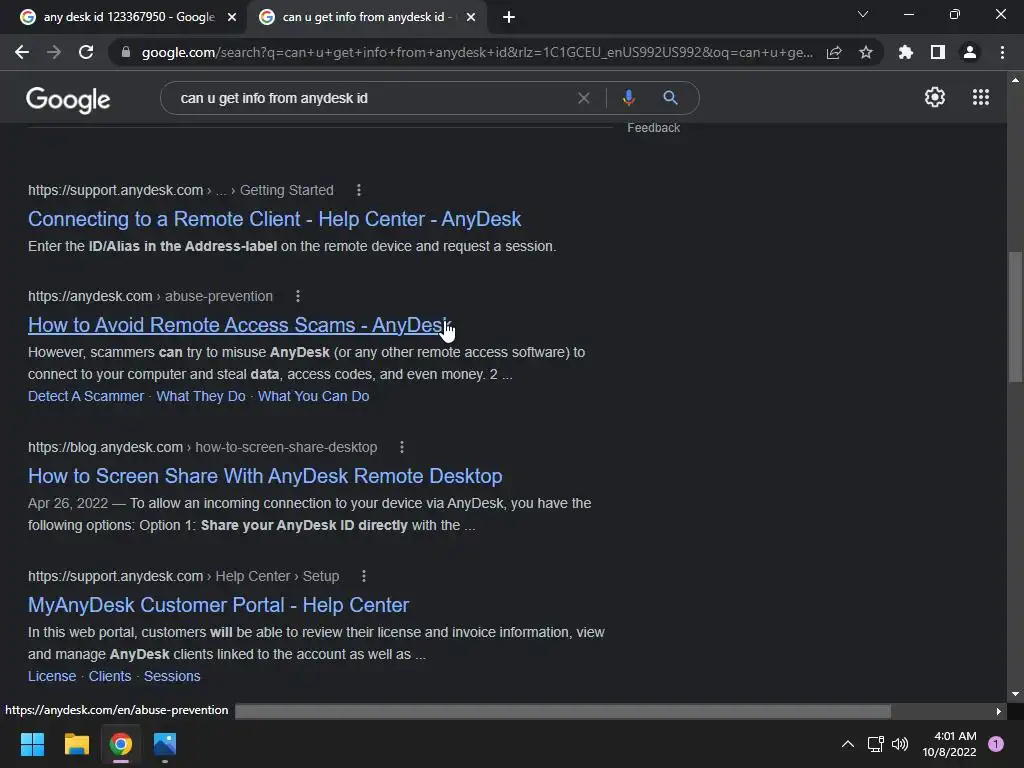Click the support.anydesk.com Getting Started breadcrumb
Image resolution: width=1024 pixels, height=768 pixels.
tap(181, 190)
